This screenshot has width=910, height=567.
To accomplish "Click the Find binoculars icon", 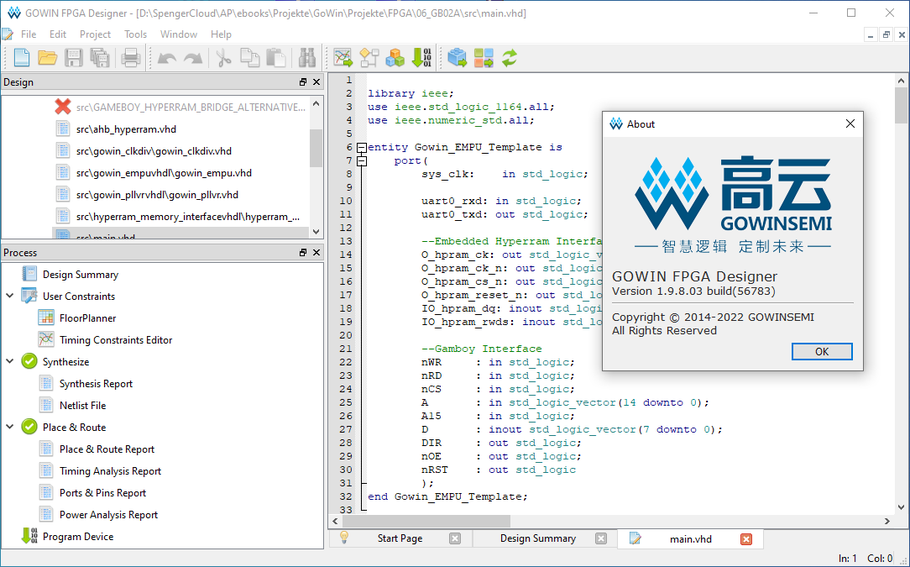I will (x=307, y=58).
